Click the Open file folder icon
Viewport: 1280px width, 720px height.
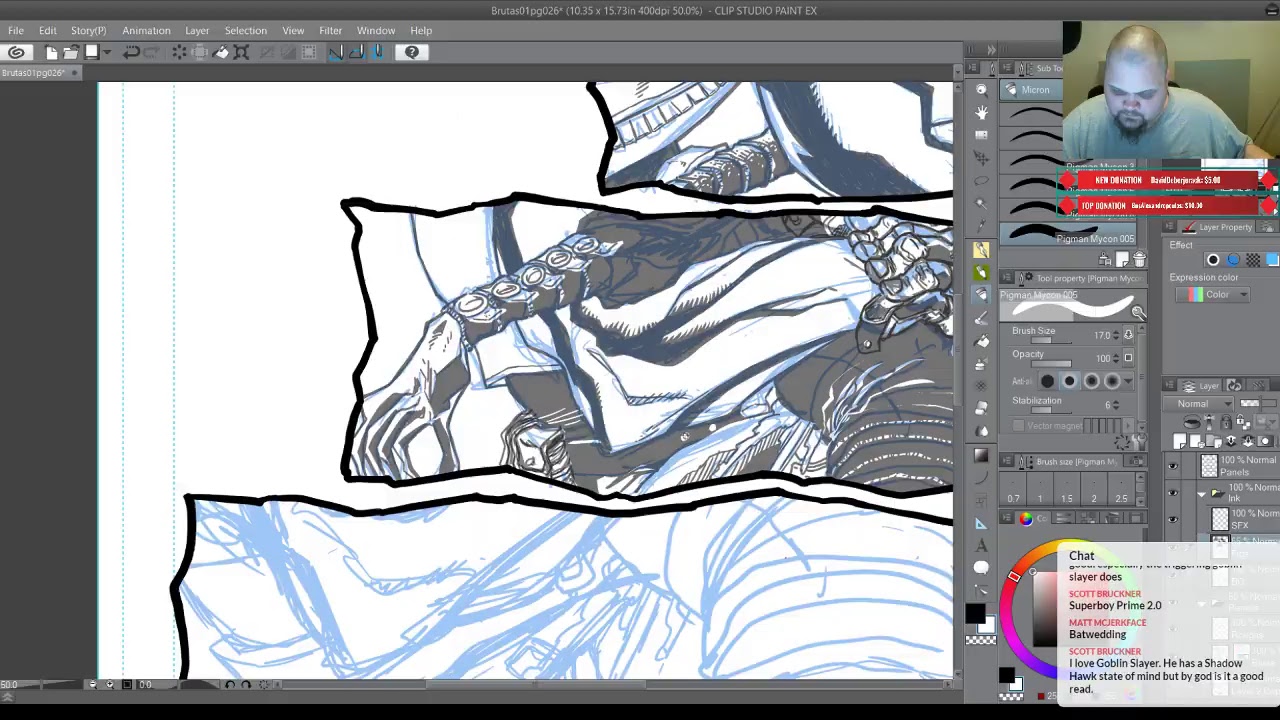pyautogui.click(x=71, y=52)
